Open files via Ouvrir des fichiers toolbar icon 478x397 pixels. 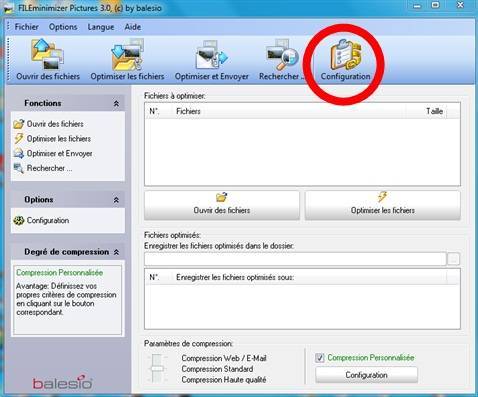click(x=48, y=60)
